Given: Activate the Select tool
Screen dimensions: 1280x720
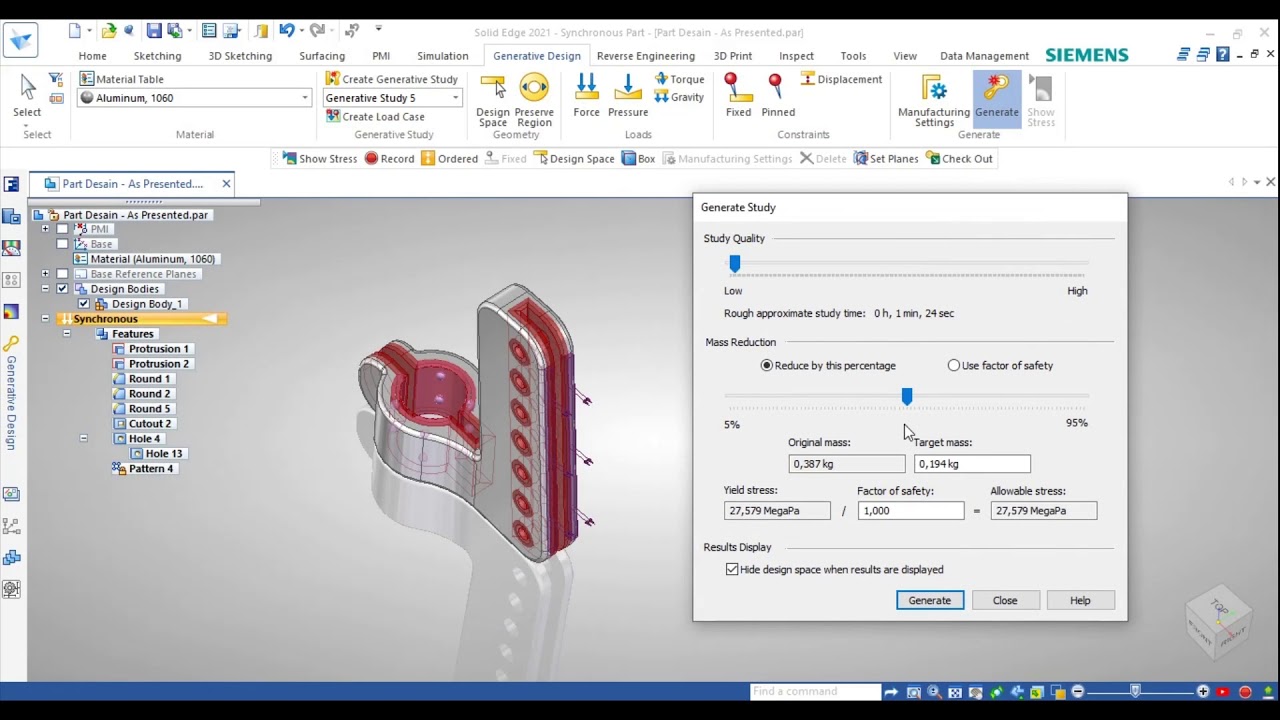Looking at the screenshot, I should pyautogui.click(x=27, y=96).
